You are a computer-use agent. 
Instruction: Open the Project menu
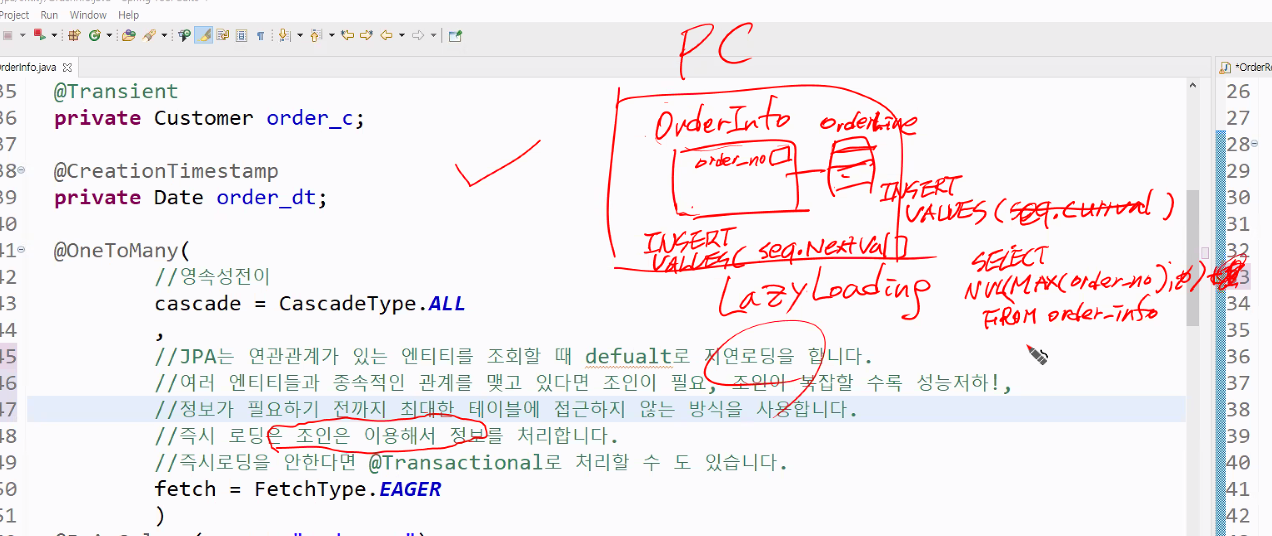pos(13,15)
